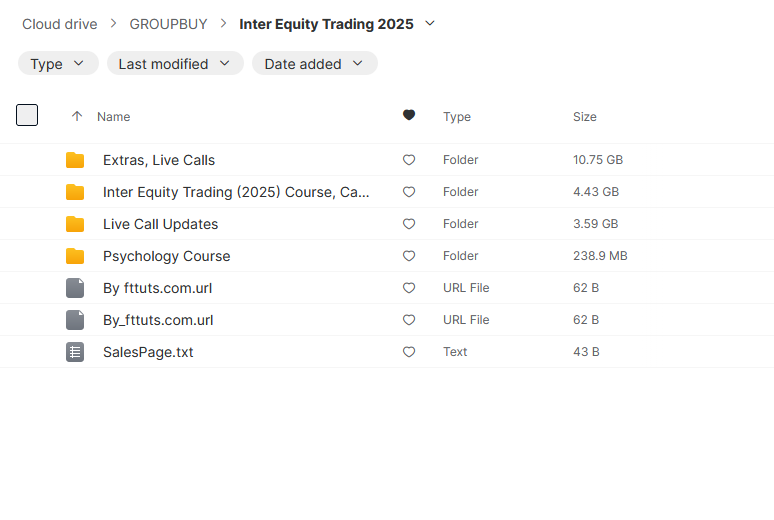Image resolution: width=774 pixels, height=520 pixels.
Task: Click the SalesPage.txt text file icon
Action: [75, 352]
